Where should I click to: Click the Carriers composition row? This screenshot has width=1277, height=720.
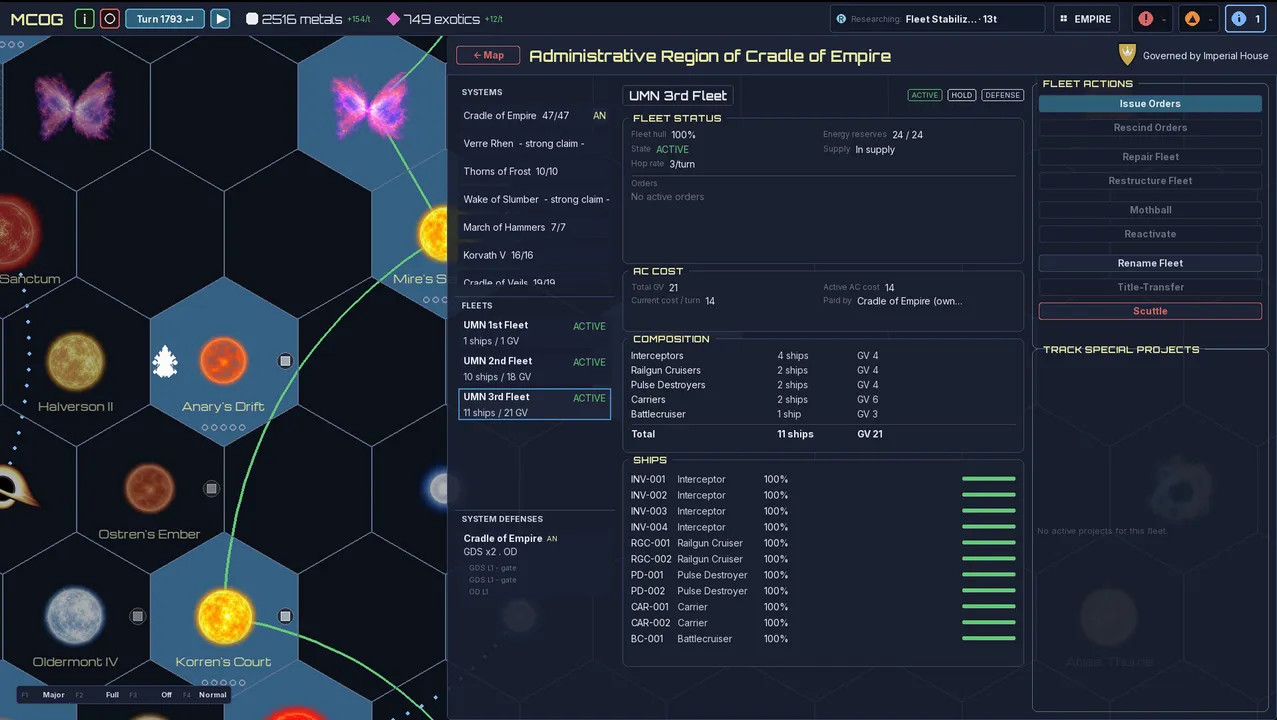823,400
